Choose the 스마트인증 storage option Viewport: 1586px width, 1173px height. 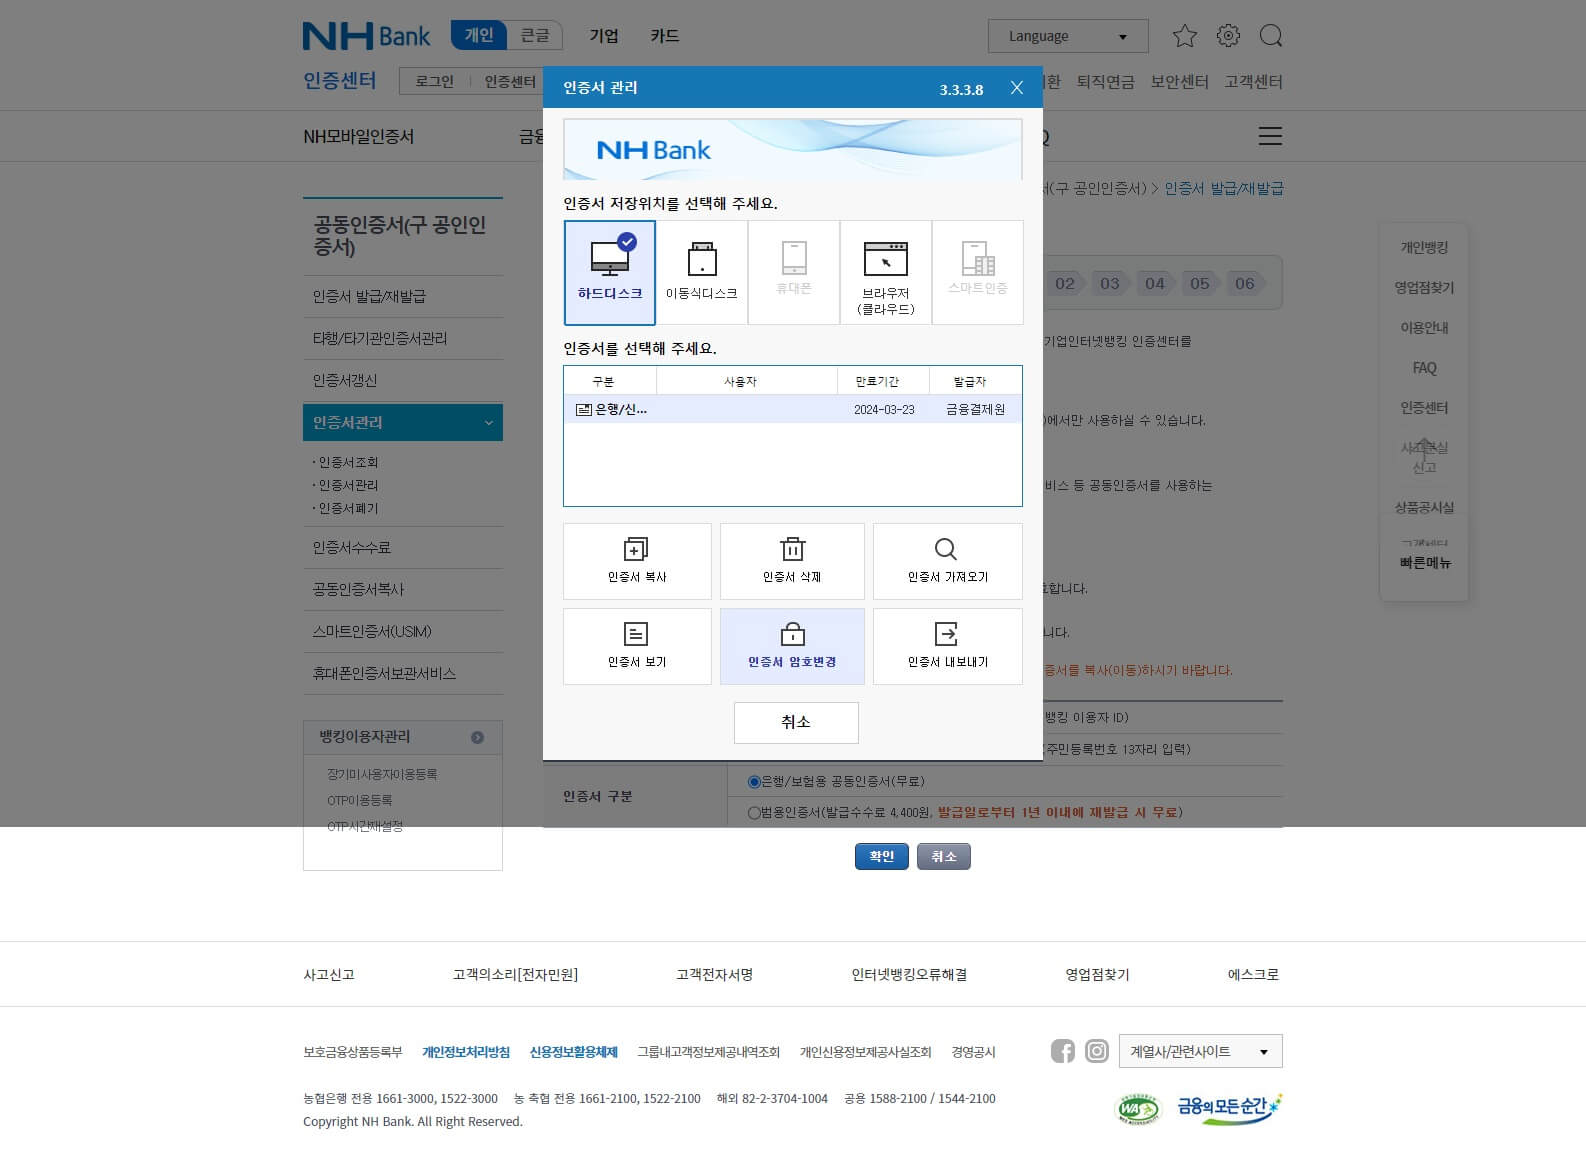click(978, 273)
